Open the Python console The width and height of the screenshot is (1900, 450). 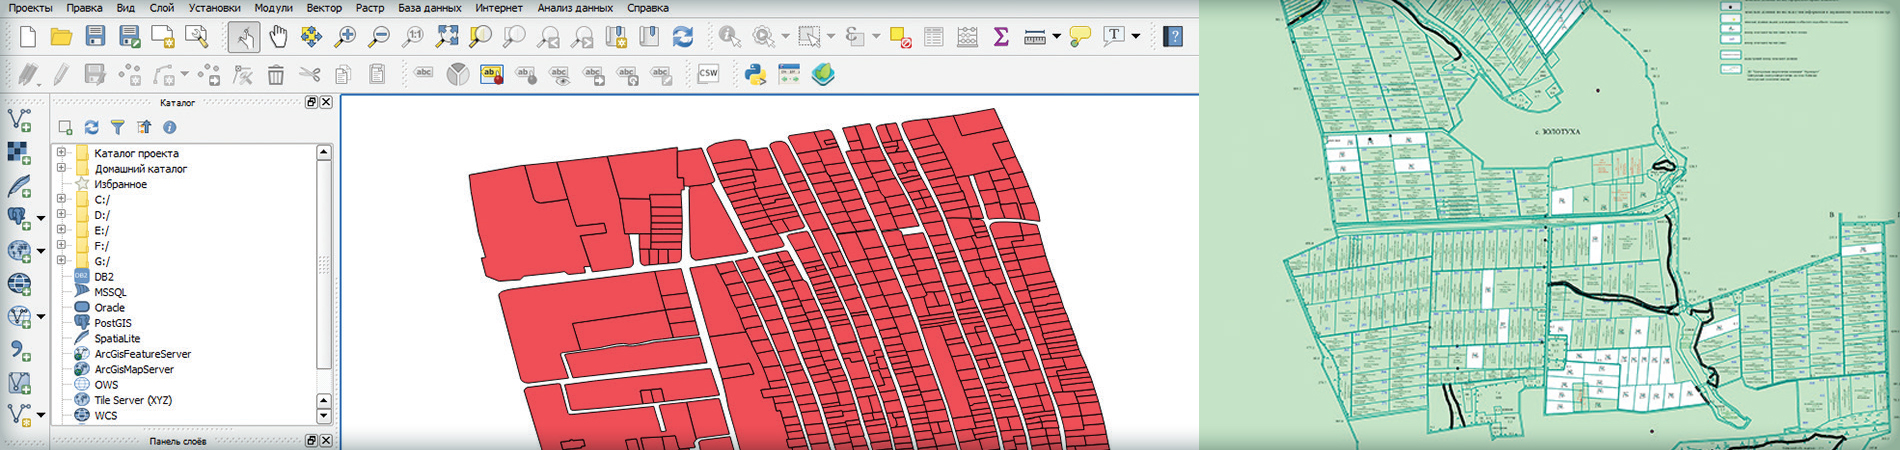tap(756, 74)
